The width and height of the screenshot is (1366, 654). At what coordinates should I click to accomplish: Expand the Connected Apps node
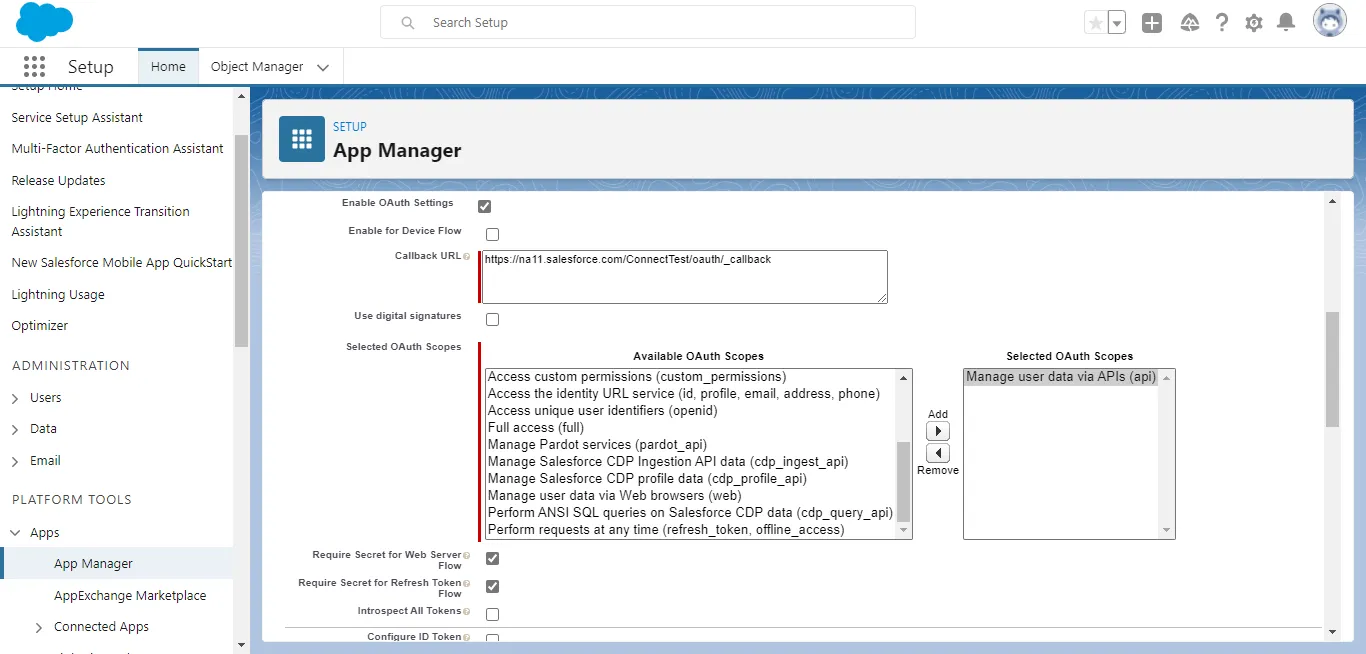click(x=39, y=627)
